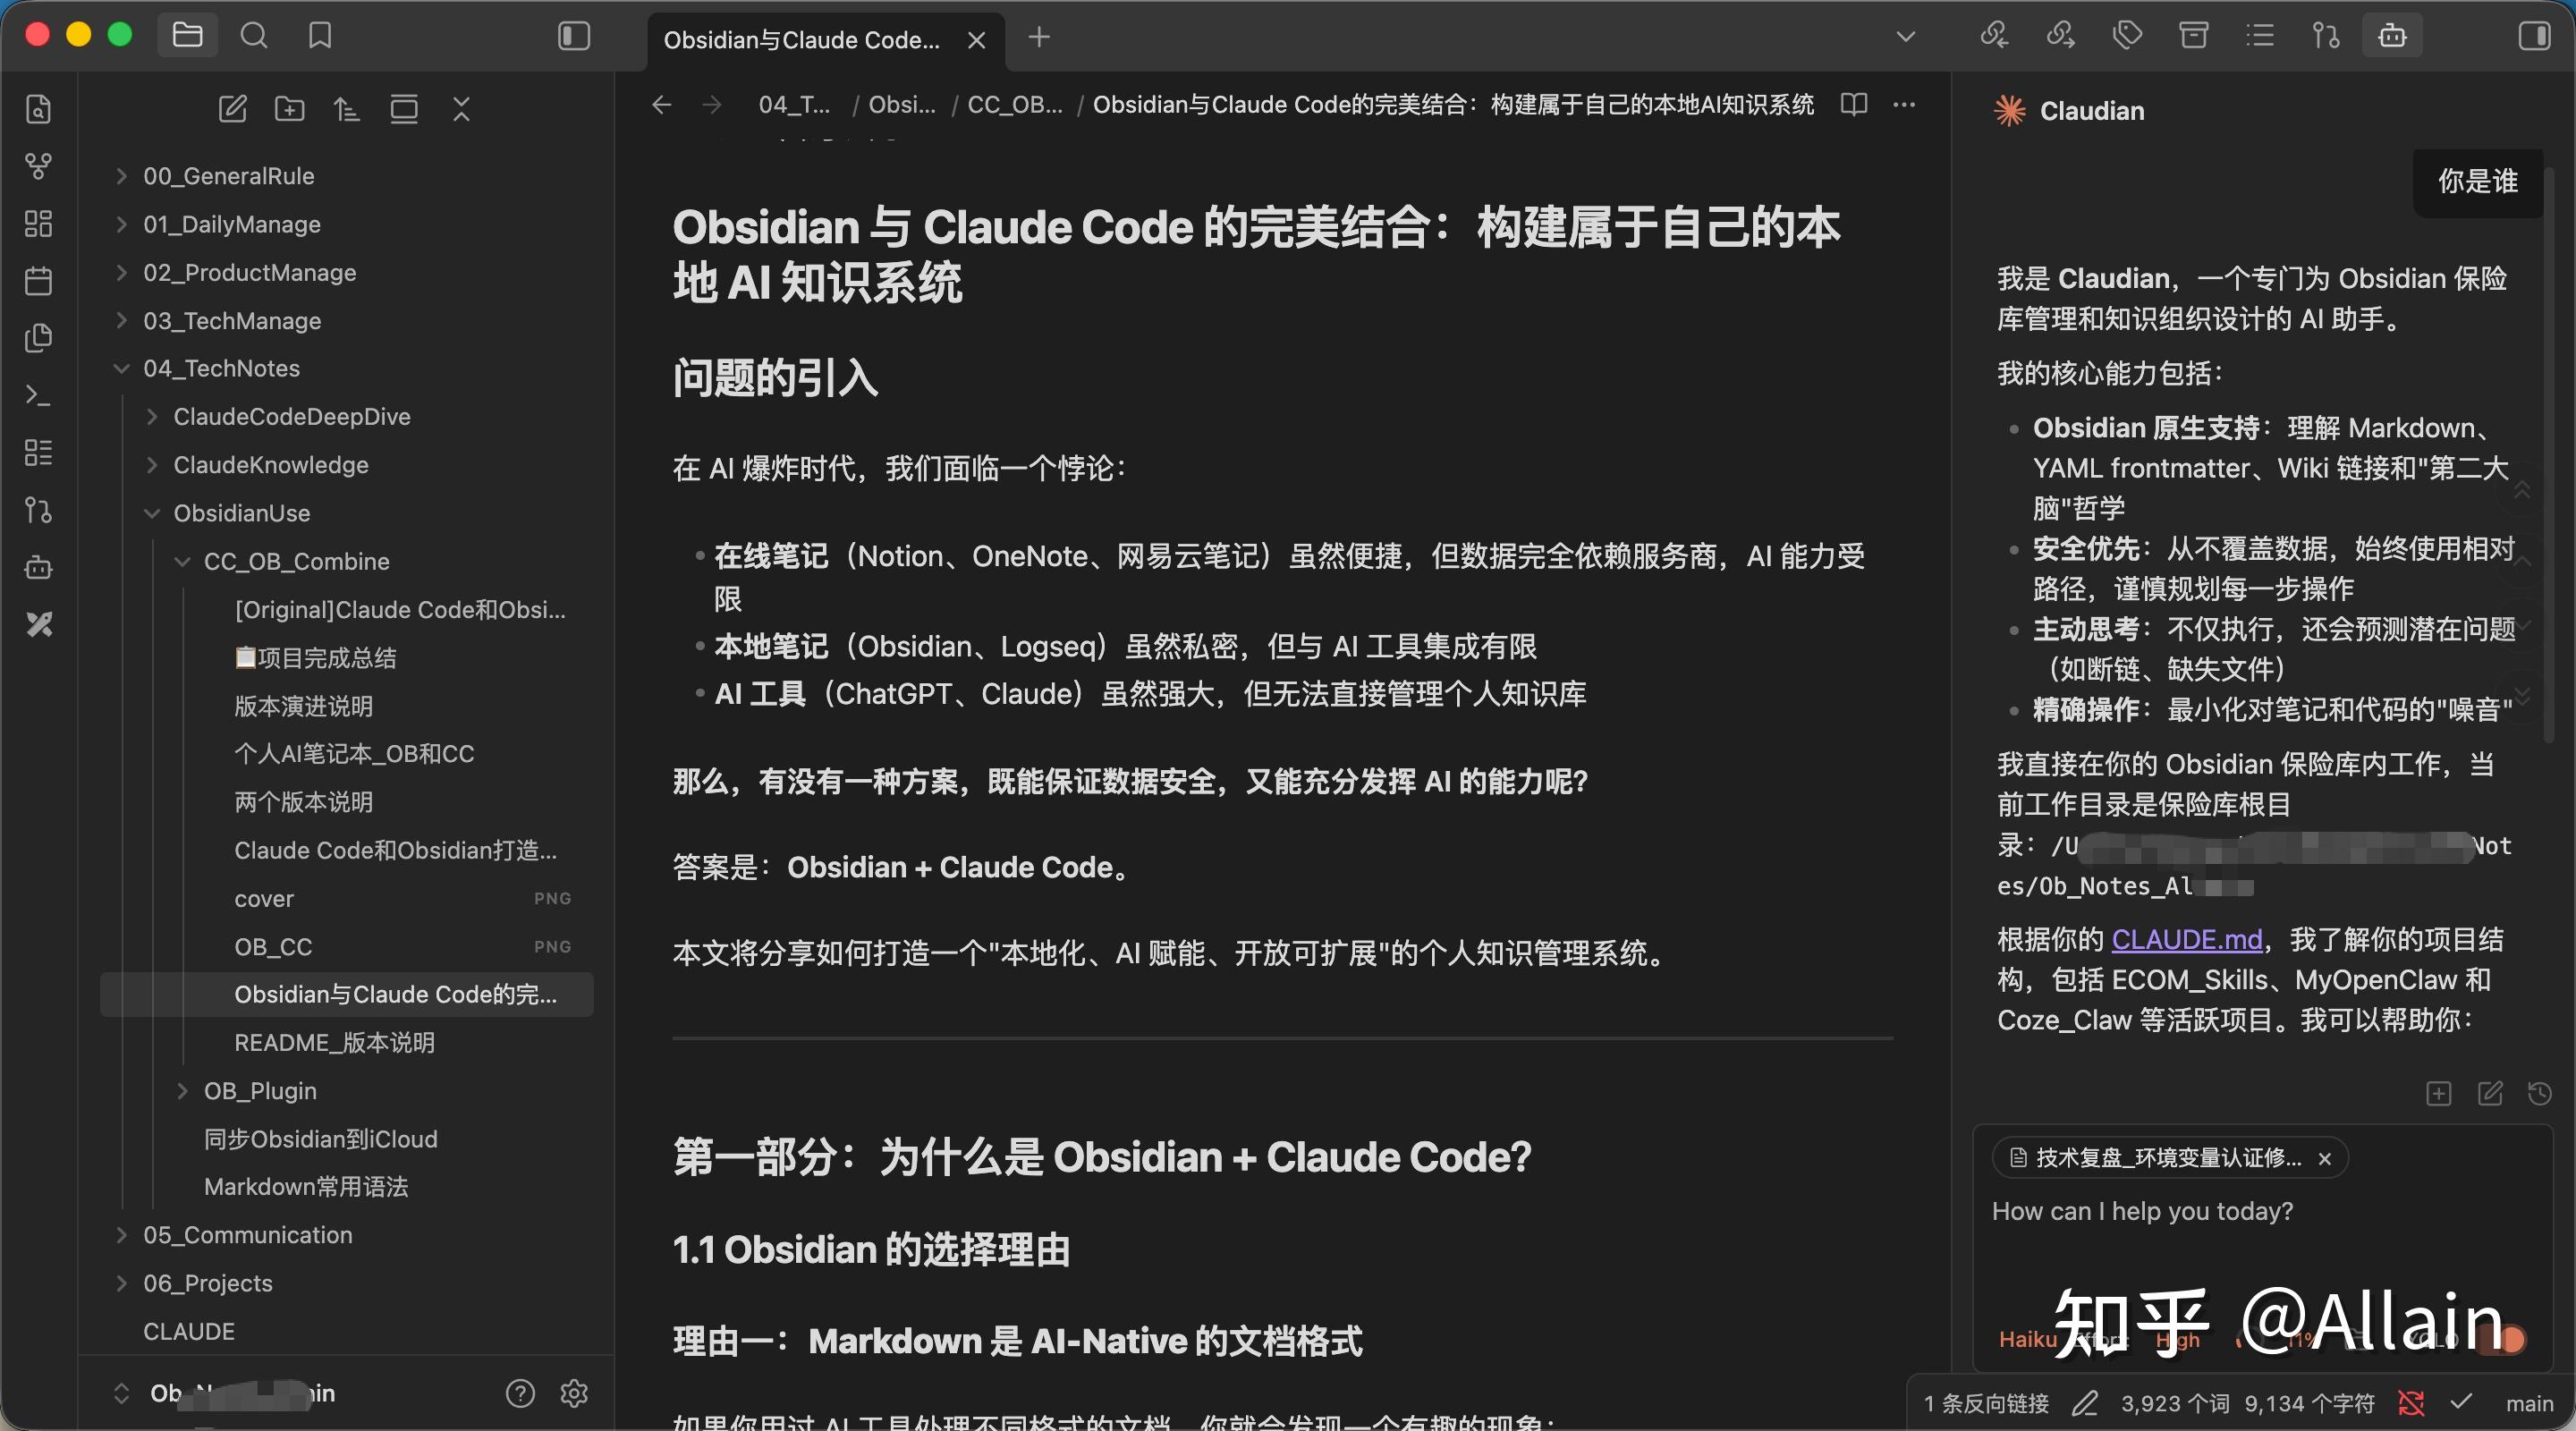
Task: Open quick switcher from left ribbon top icon
Action: coord(38,109)
